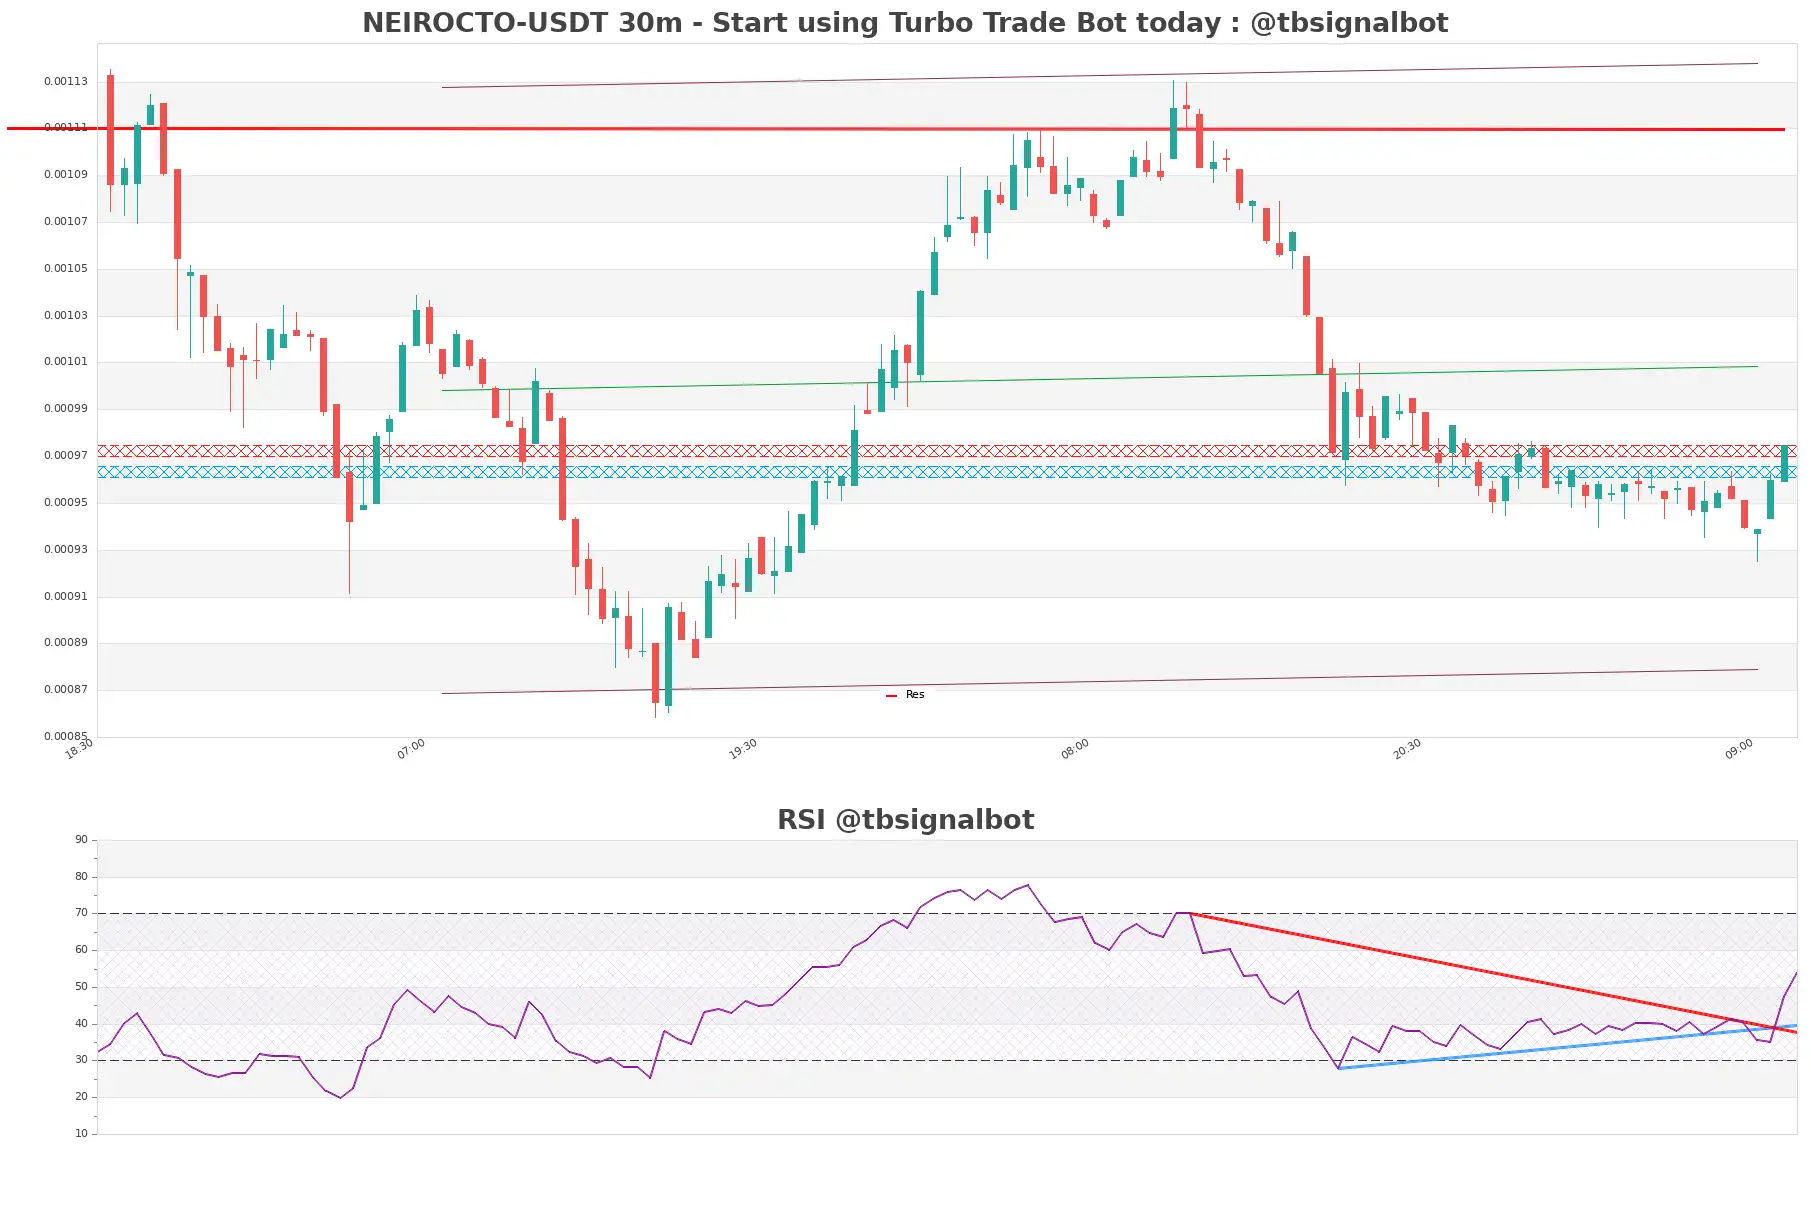The image size is (1811, 1208).
Task: Click the 0.00091 price axis label
Action: click(65, 597)
